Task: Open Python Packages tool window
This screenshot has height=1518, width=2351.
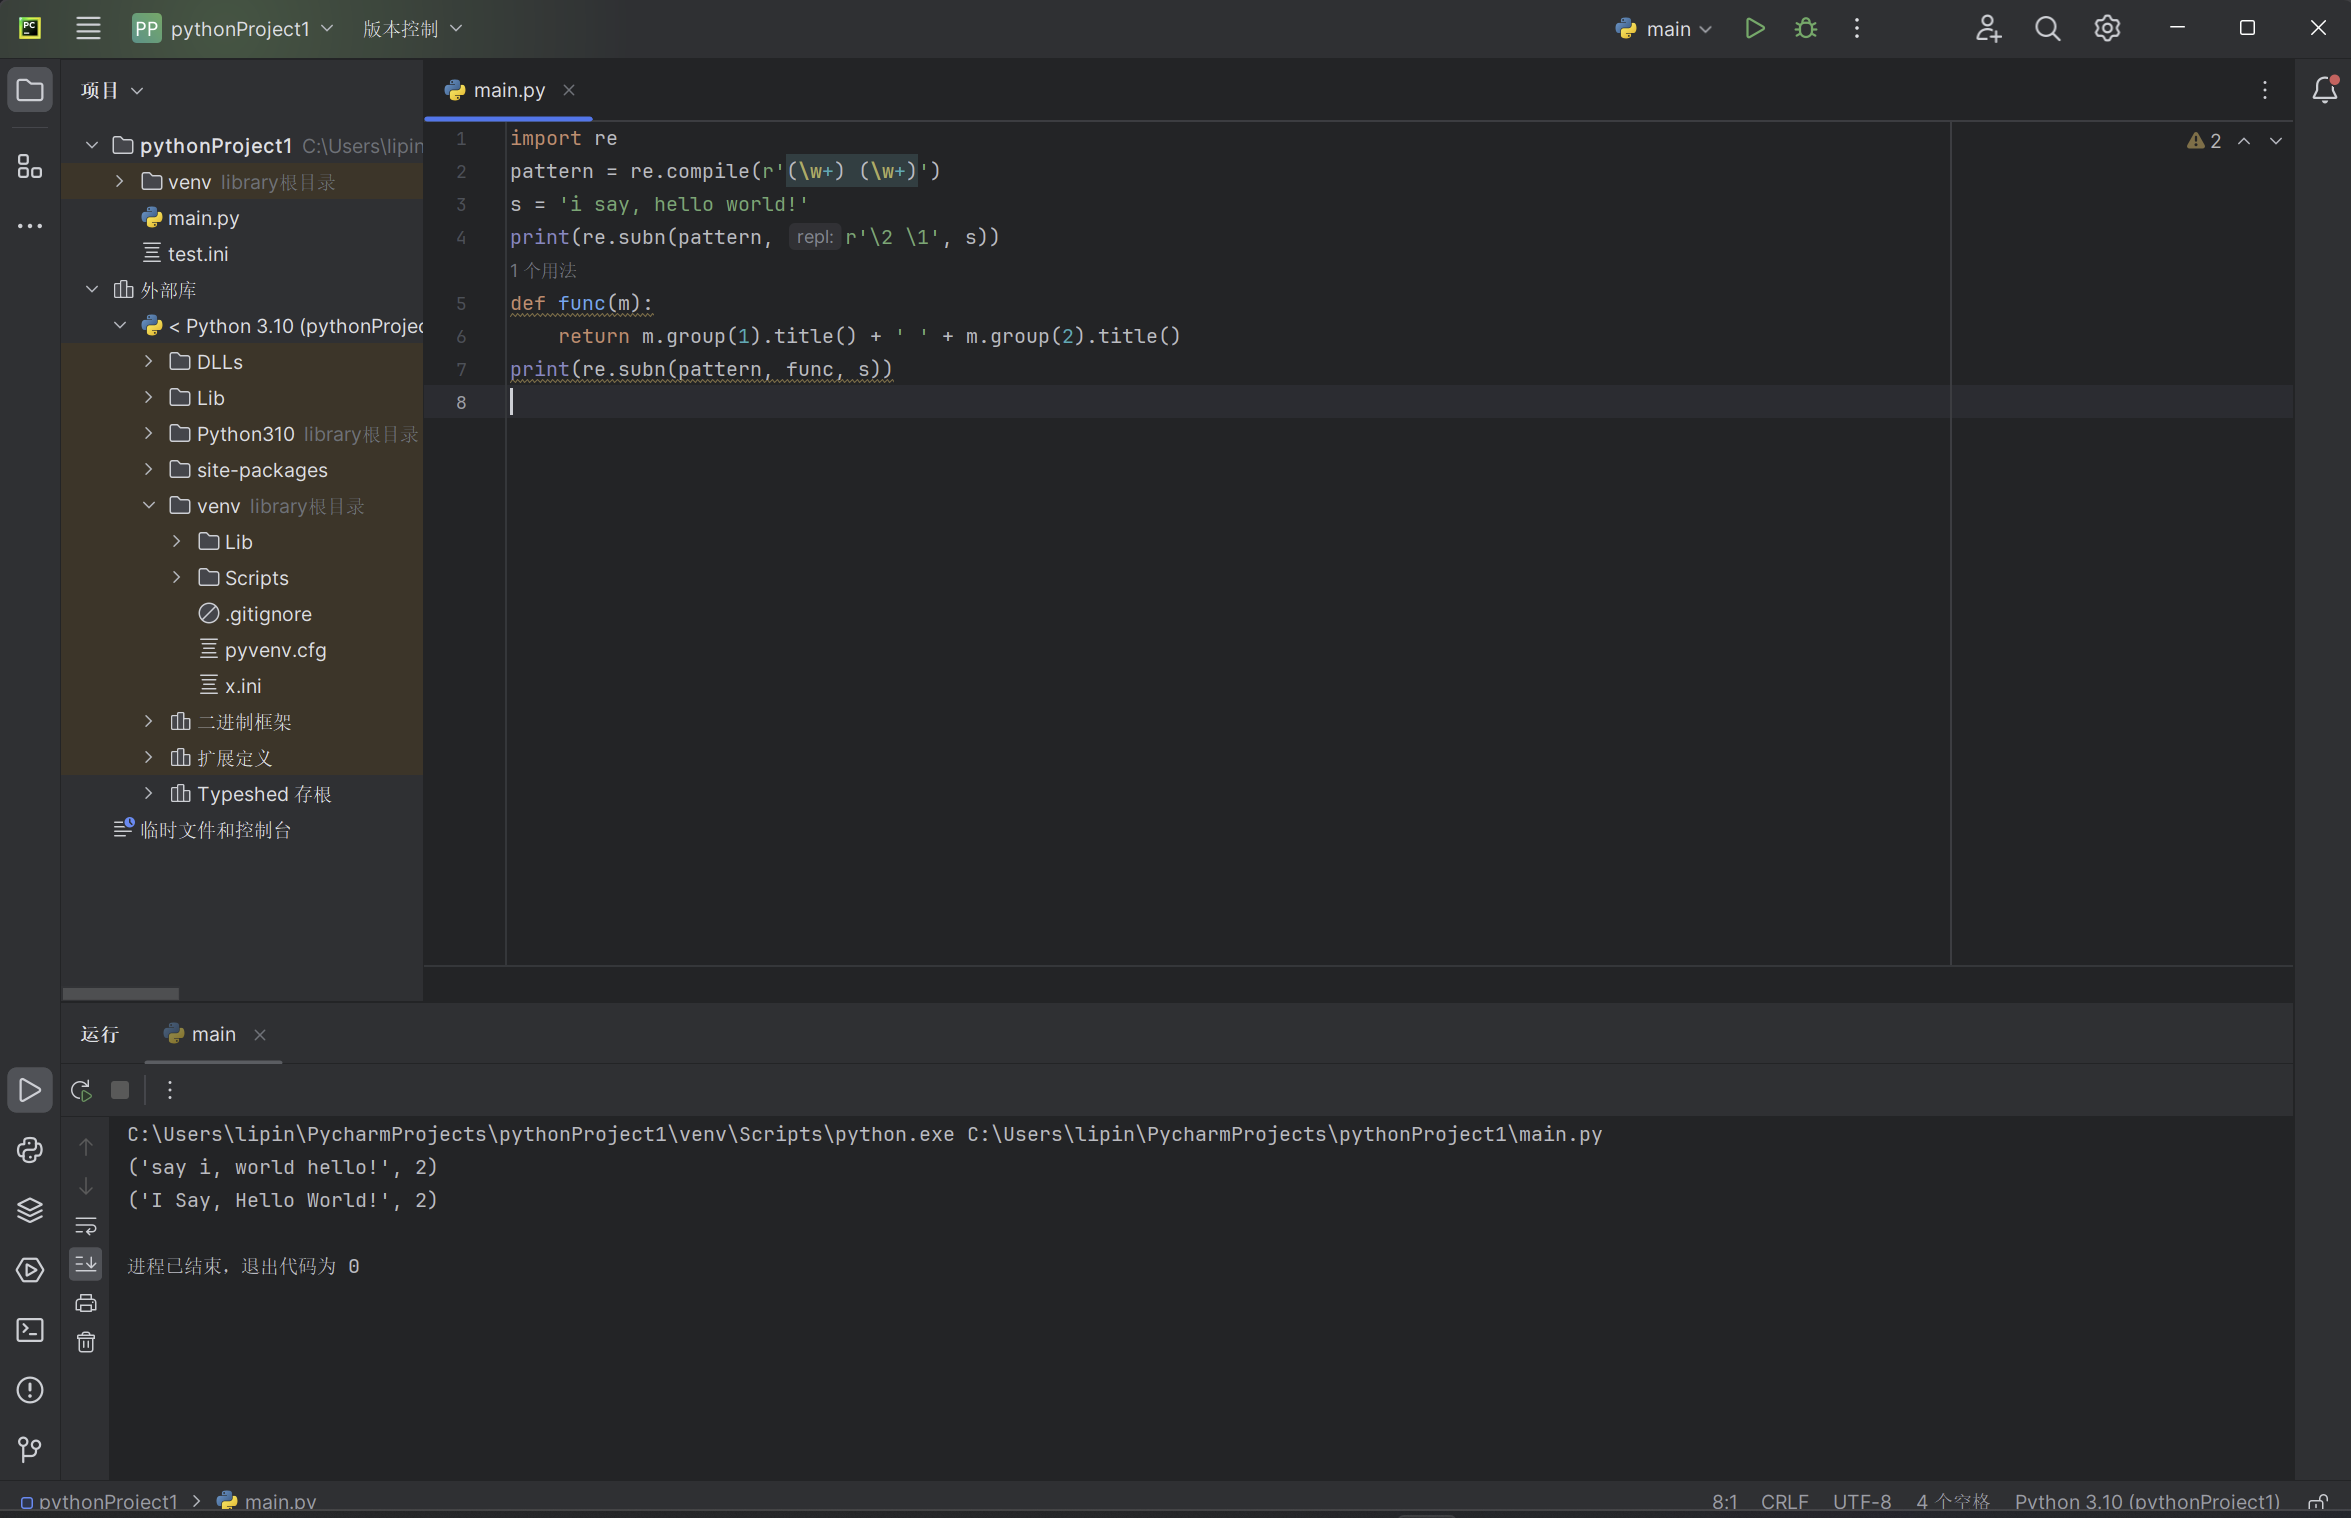Action: pos(30,1210)
